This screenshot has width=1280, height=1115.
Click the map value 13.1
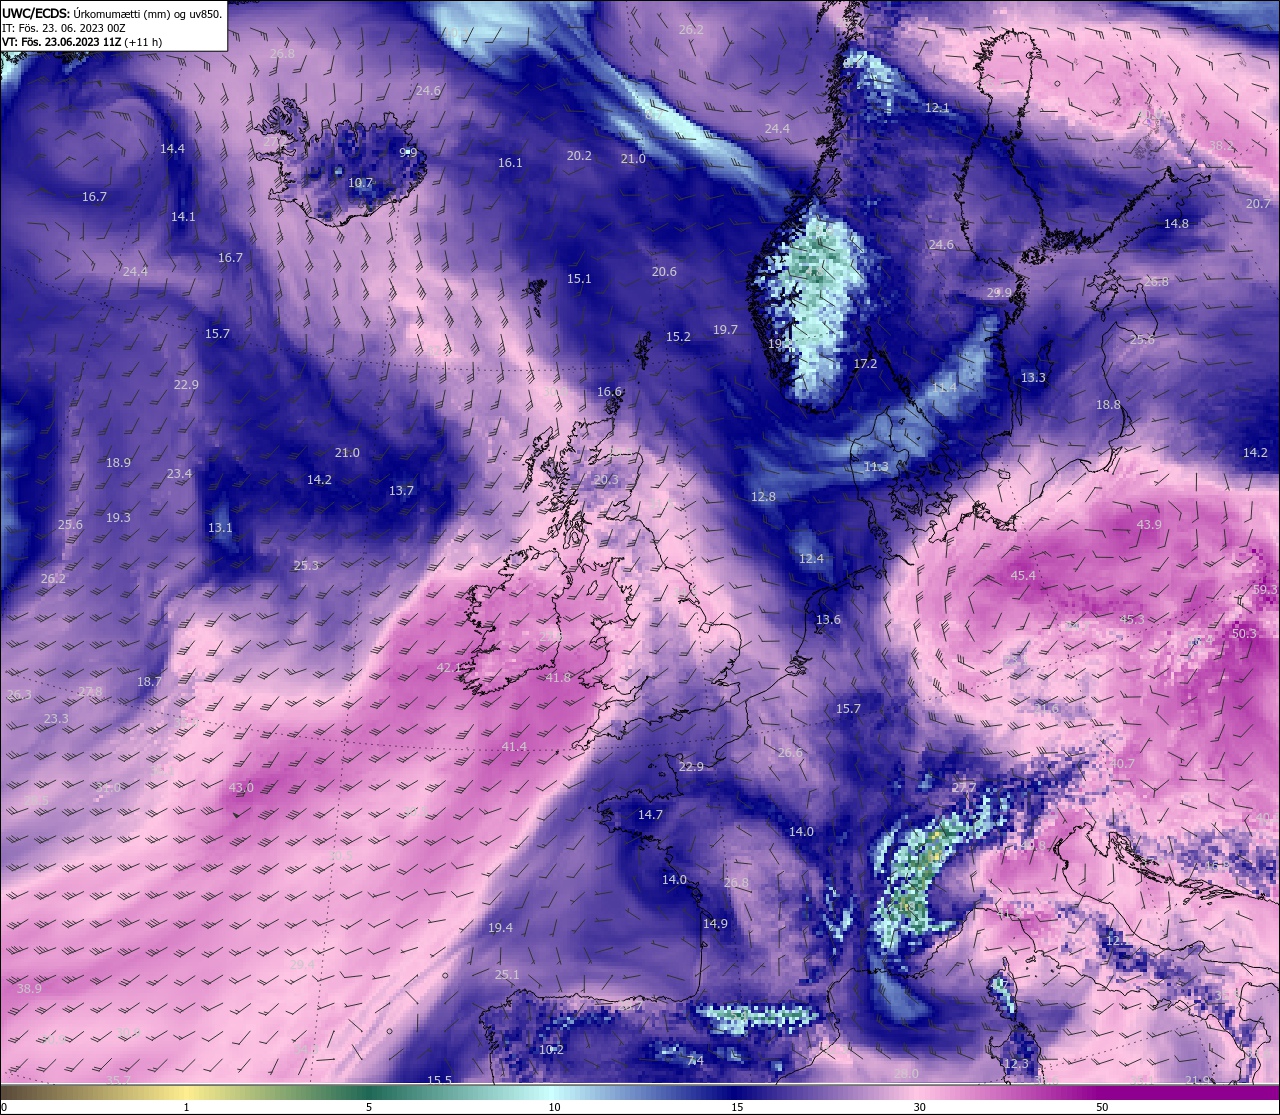[220, 527]
